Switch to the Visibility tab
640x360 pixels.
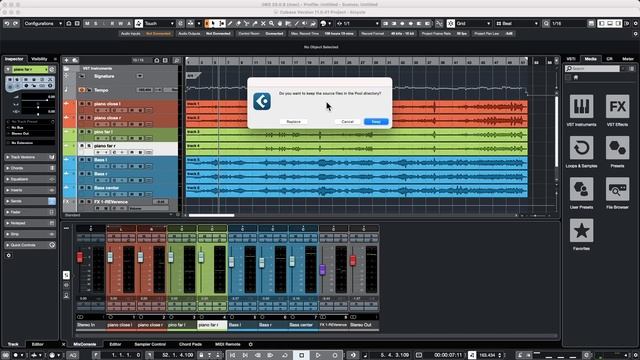point(39,59)
